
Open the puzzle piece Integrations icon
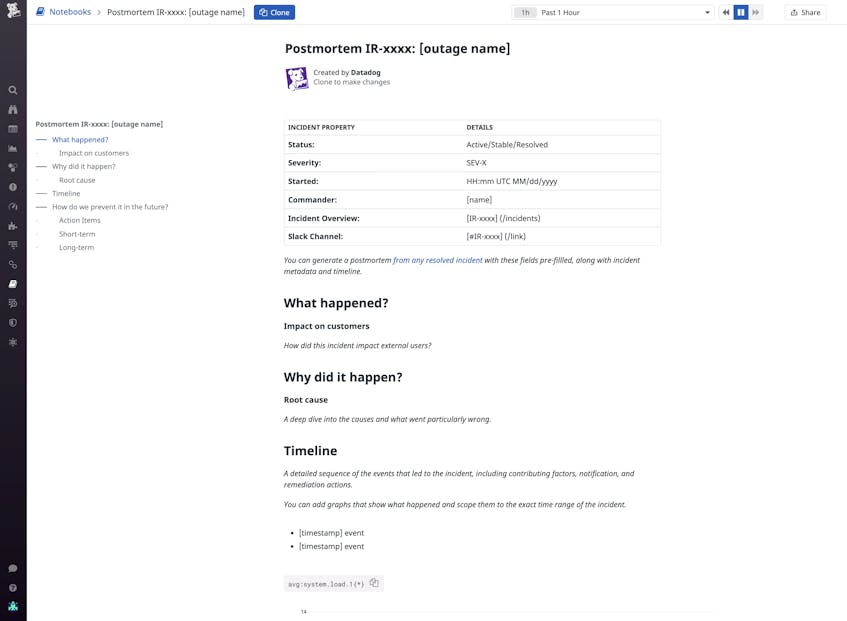click(13, 226)
